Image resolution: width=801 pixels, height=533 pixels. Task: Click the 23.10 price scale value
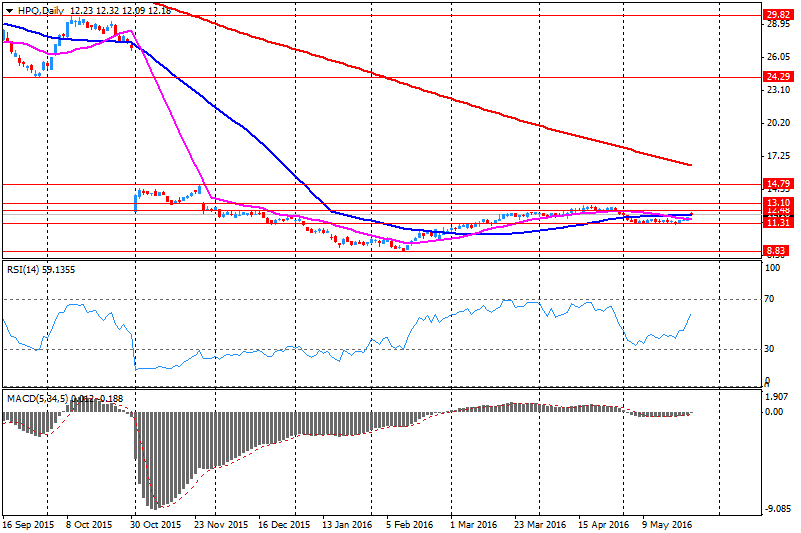(x=779, y=90)
